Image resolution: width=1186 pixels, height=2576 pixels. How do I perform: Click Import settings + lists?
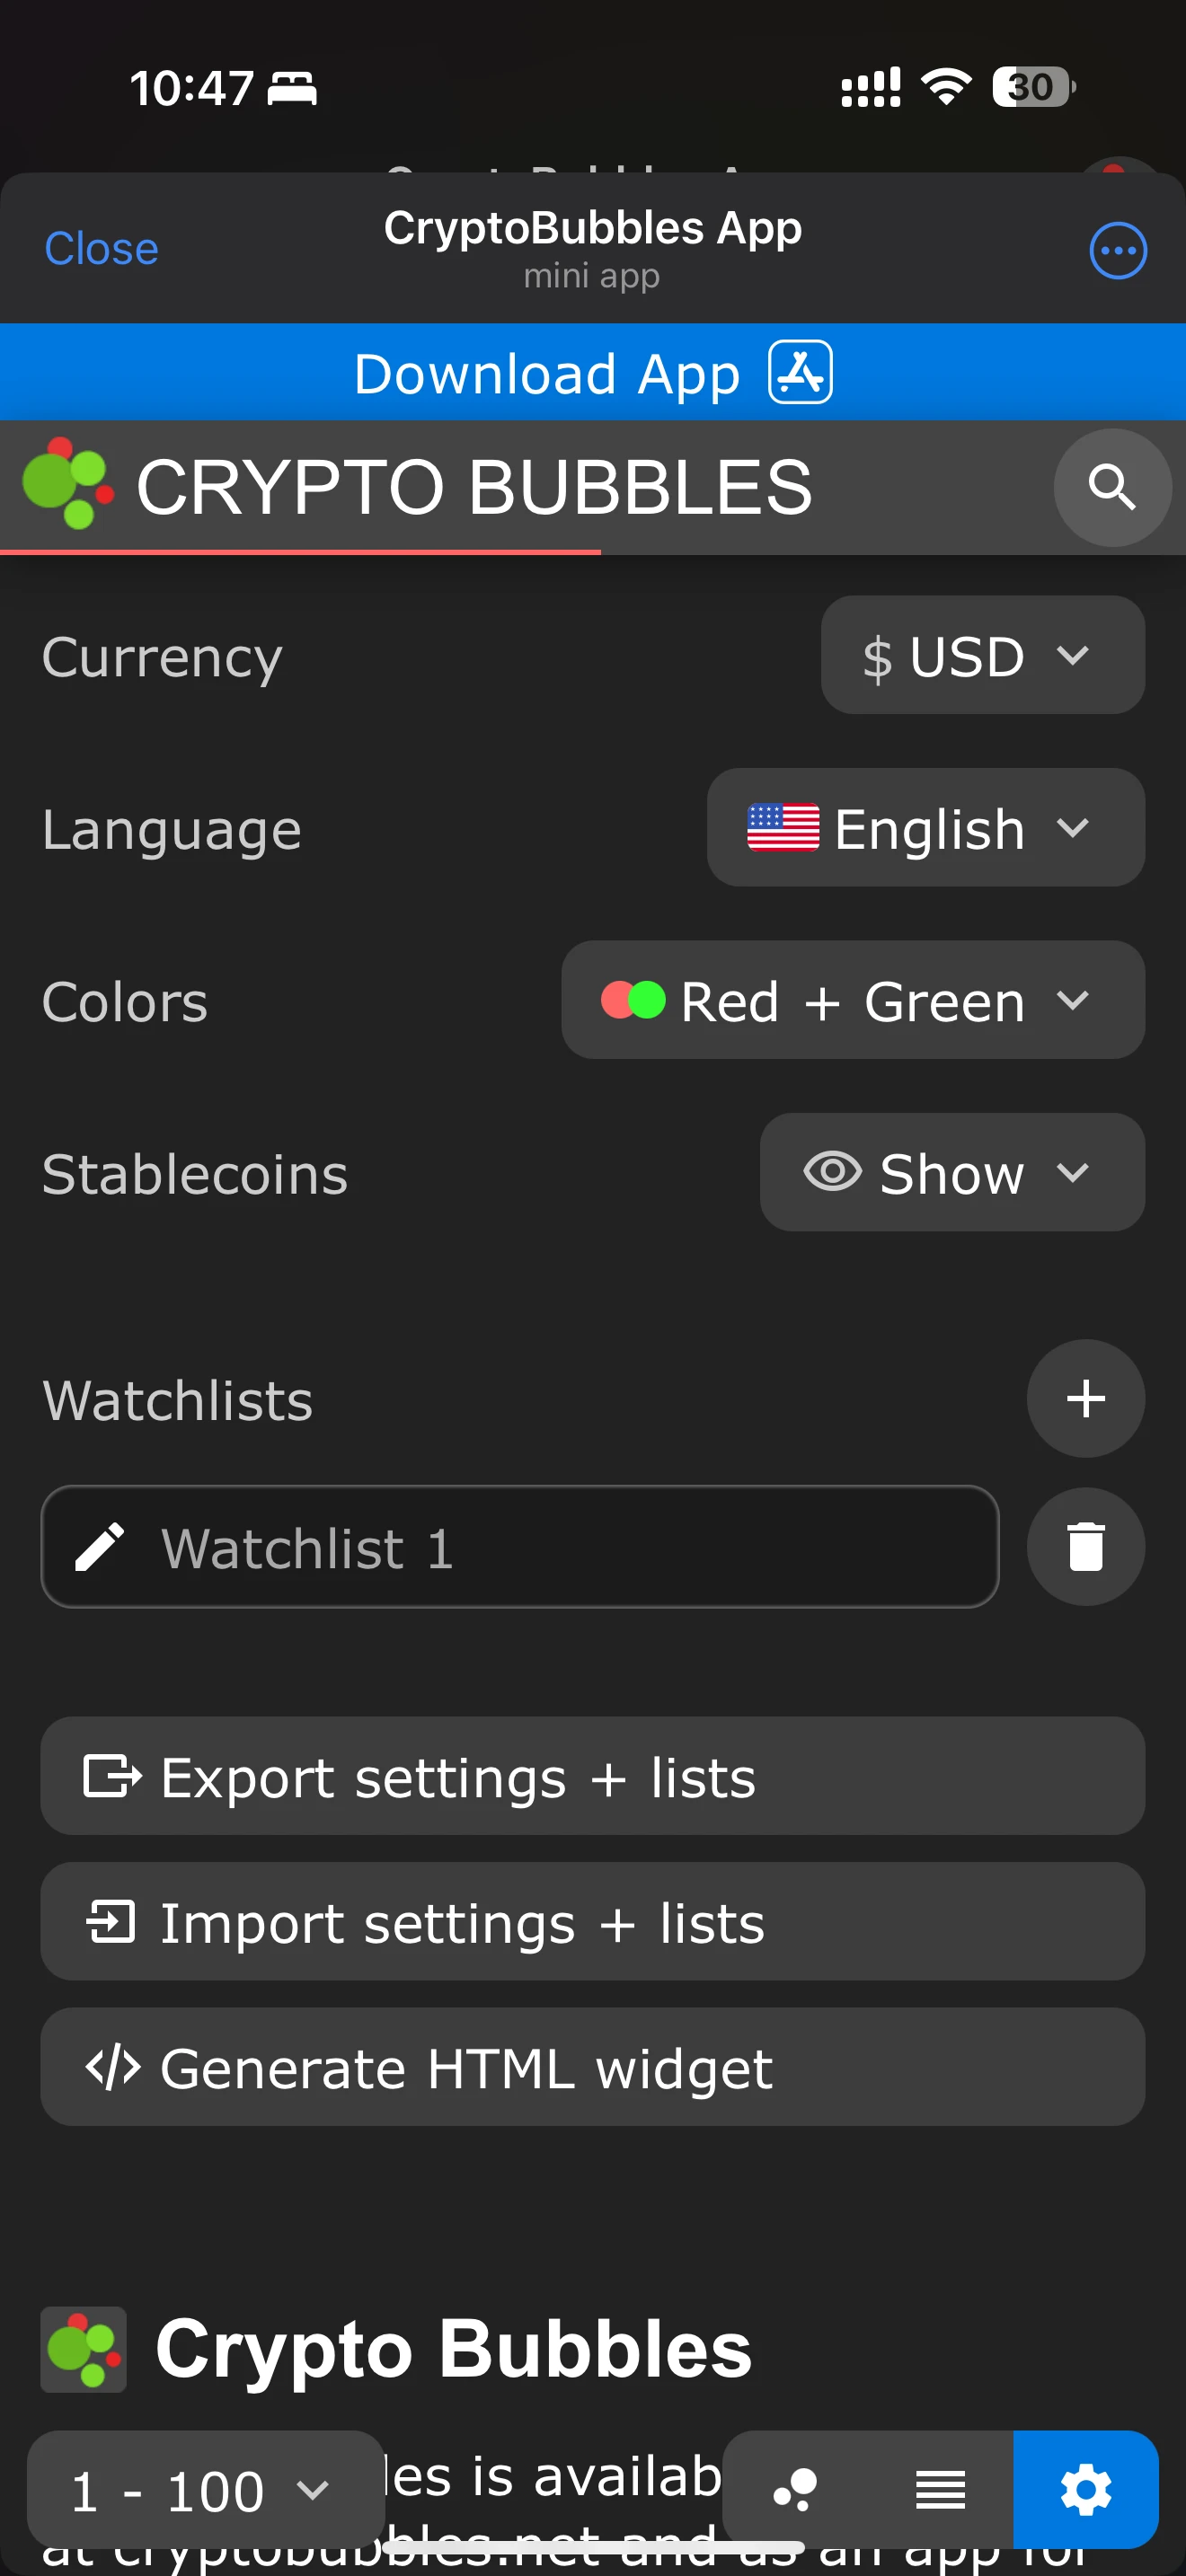[592, 1922]
